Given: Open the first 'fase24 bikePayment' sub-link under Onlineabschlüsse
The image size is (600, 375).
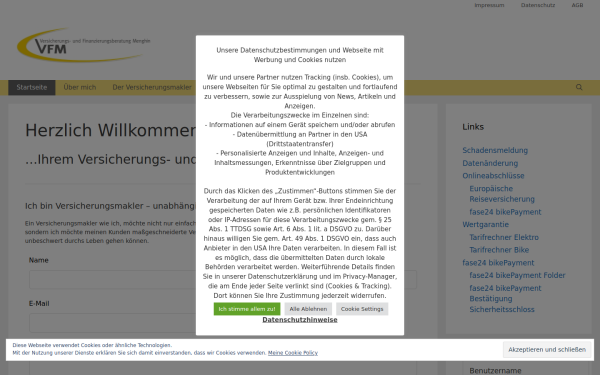Looking at the screenshot, I should pyautogui.click(x=505, y=212).
